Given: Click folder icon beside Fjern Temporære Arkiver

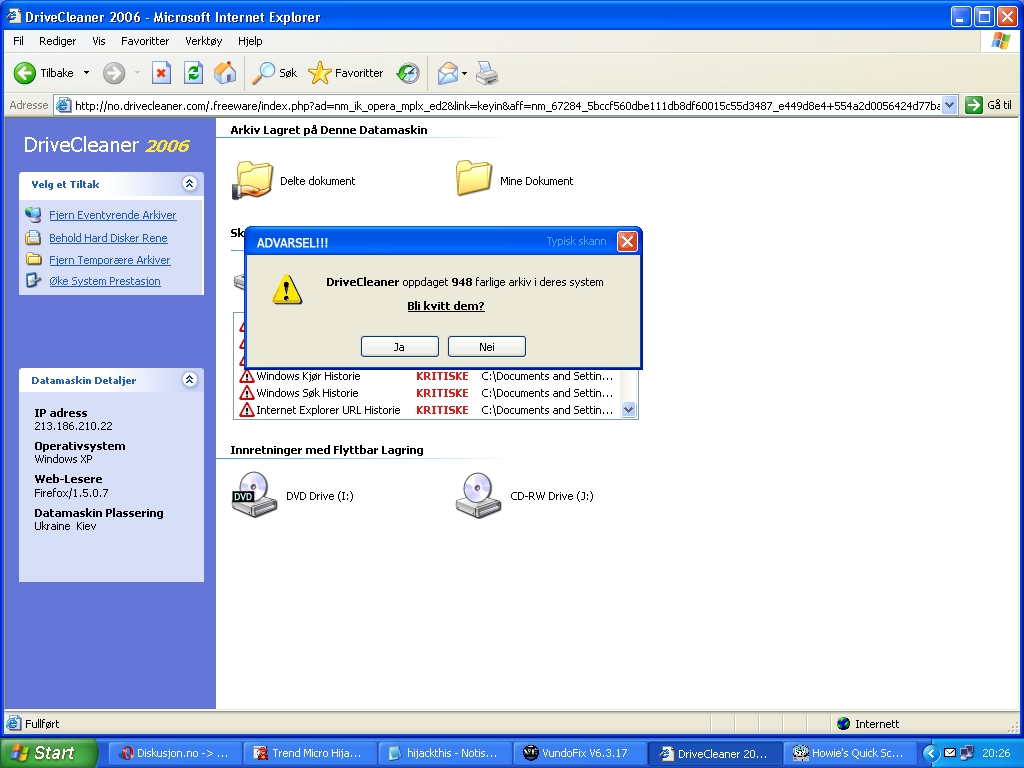Looking at the screenshot, I should (33, 259).
